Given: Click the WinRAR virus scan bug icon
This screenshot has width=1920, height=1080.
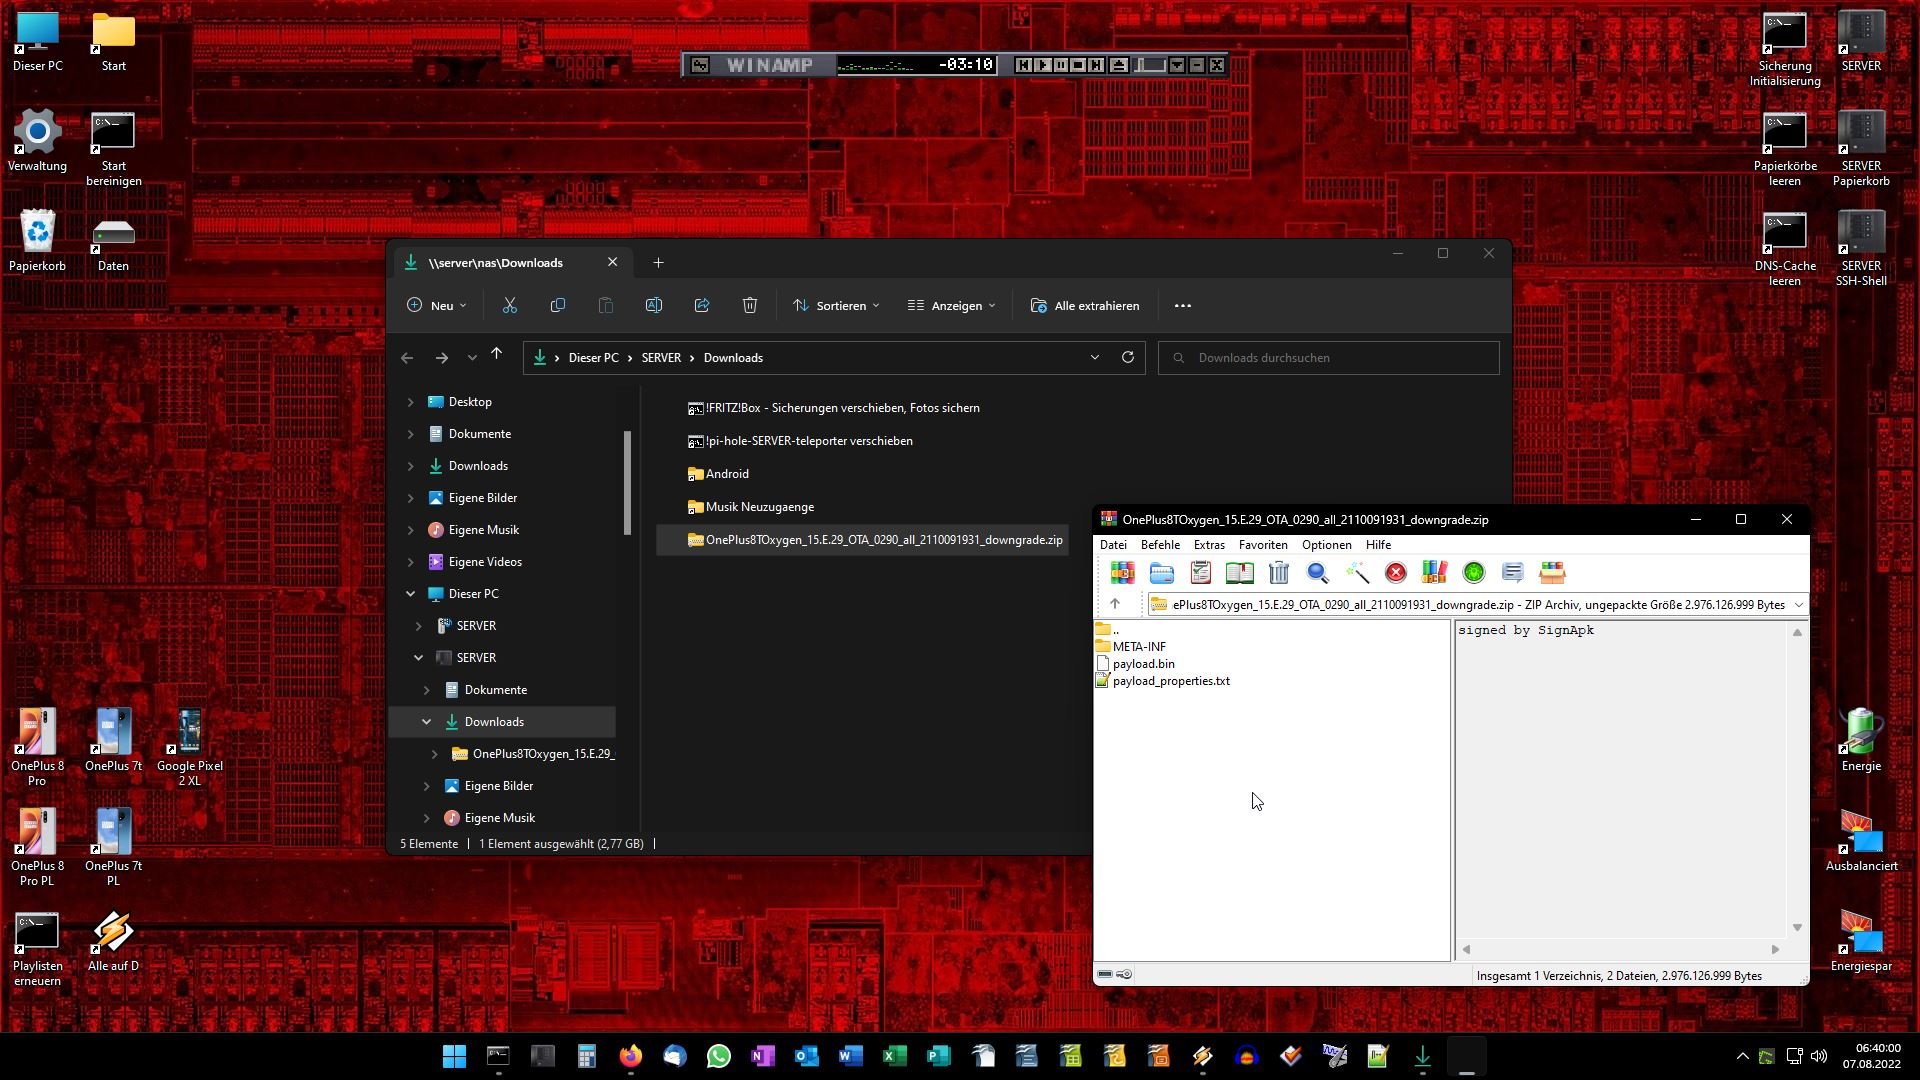Looking at the screenshot, I should [1473, 572].
